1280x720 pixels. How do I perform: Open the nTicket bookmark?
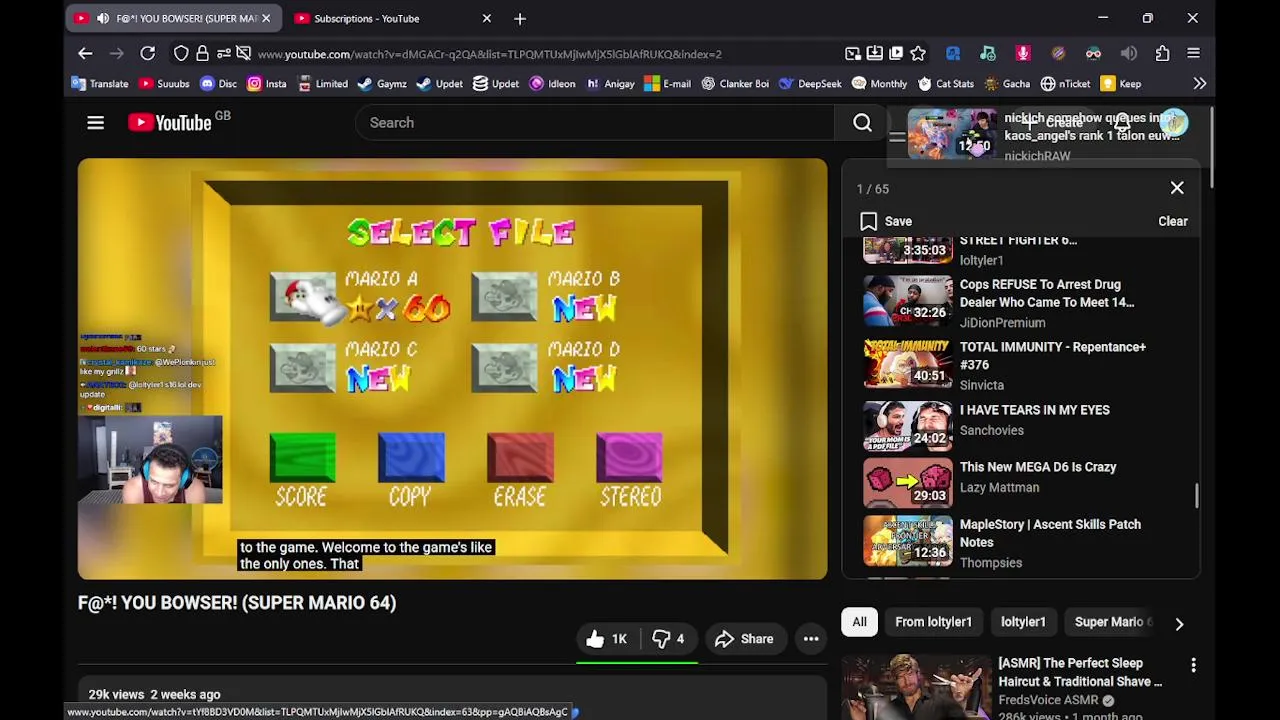tap(1065, 84)
